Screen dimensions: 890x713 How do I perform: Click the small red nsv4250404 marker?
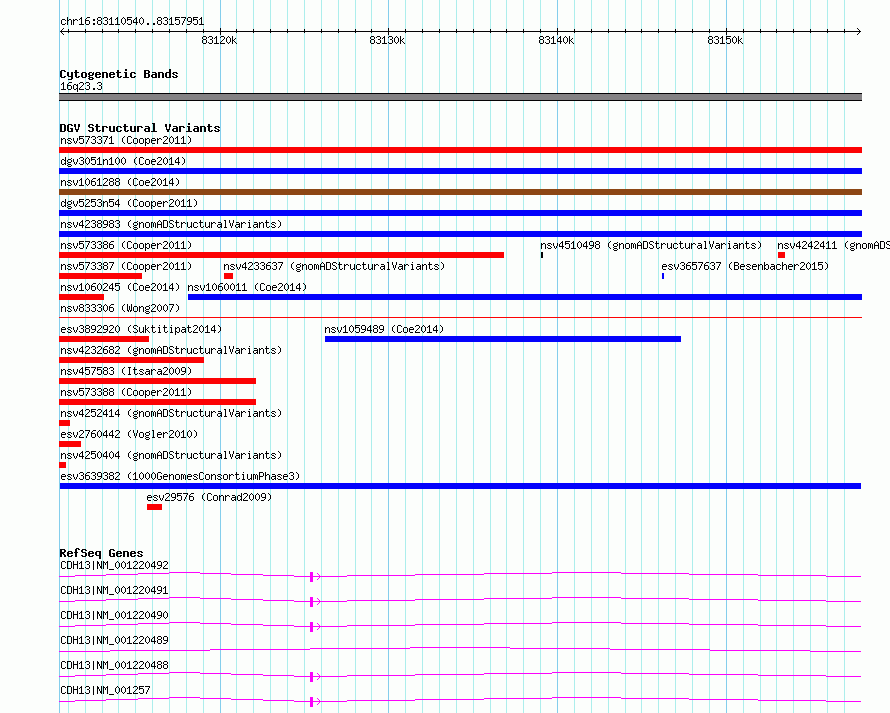click(63, 465)
